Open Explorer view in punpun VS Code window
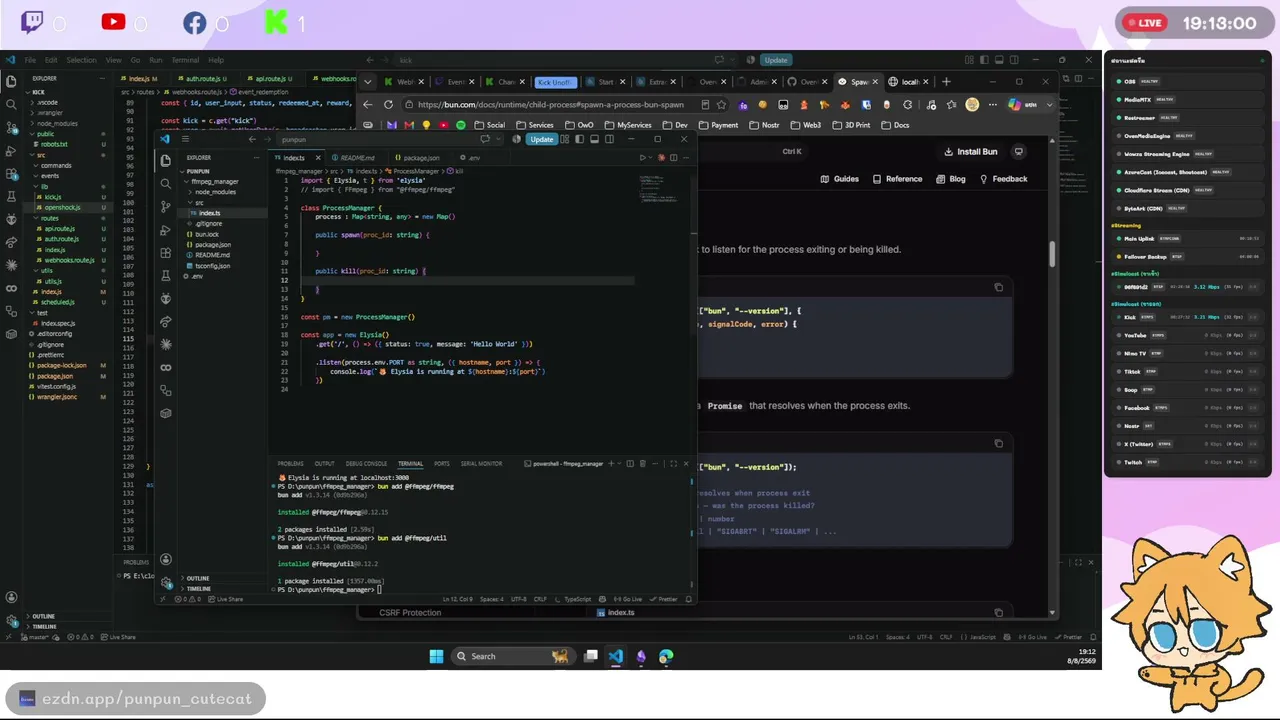This screenshot has height=720, width=1280. [x=166, y=162]
